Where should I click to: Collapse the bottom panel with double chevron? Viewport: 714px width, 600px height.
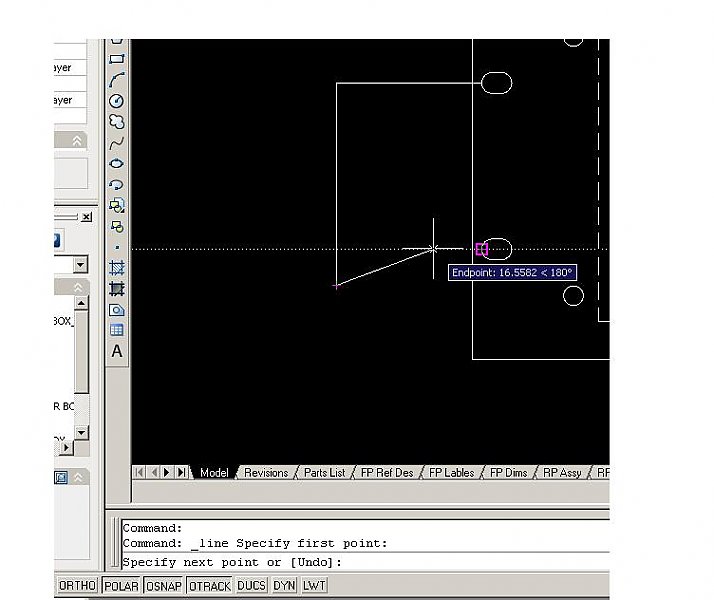78,477
